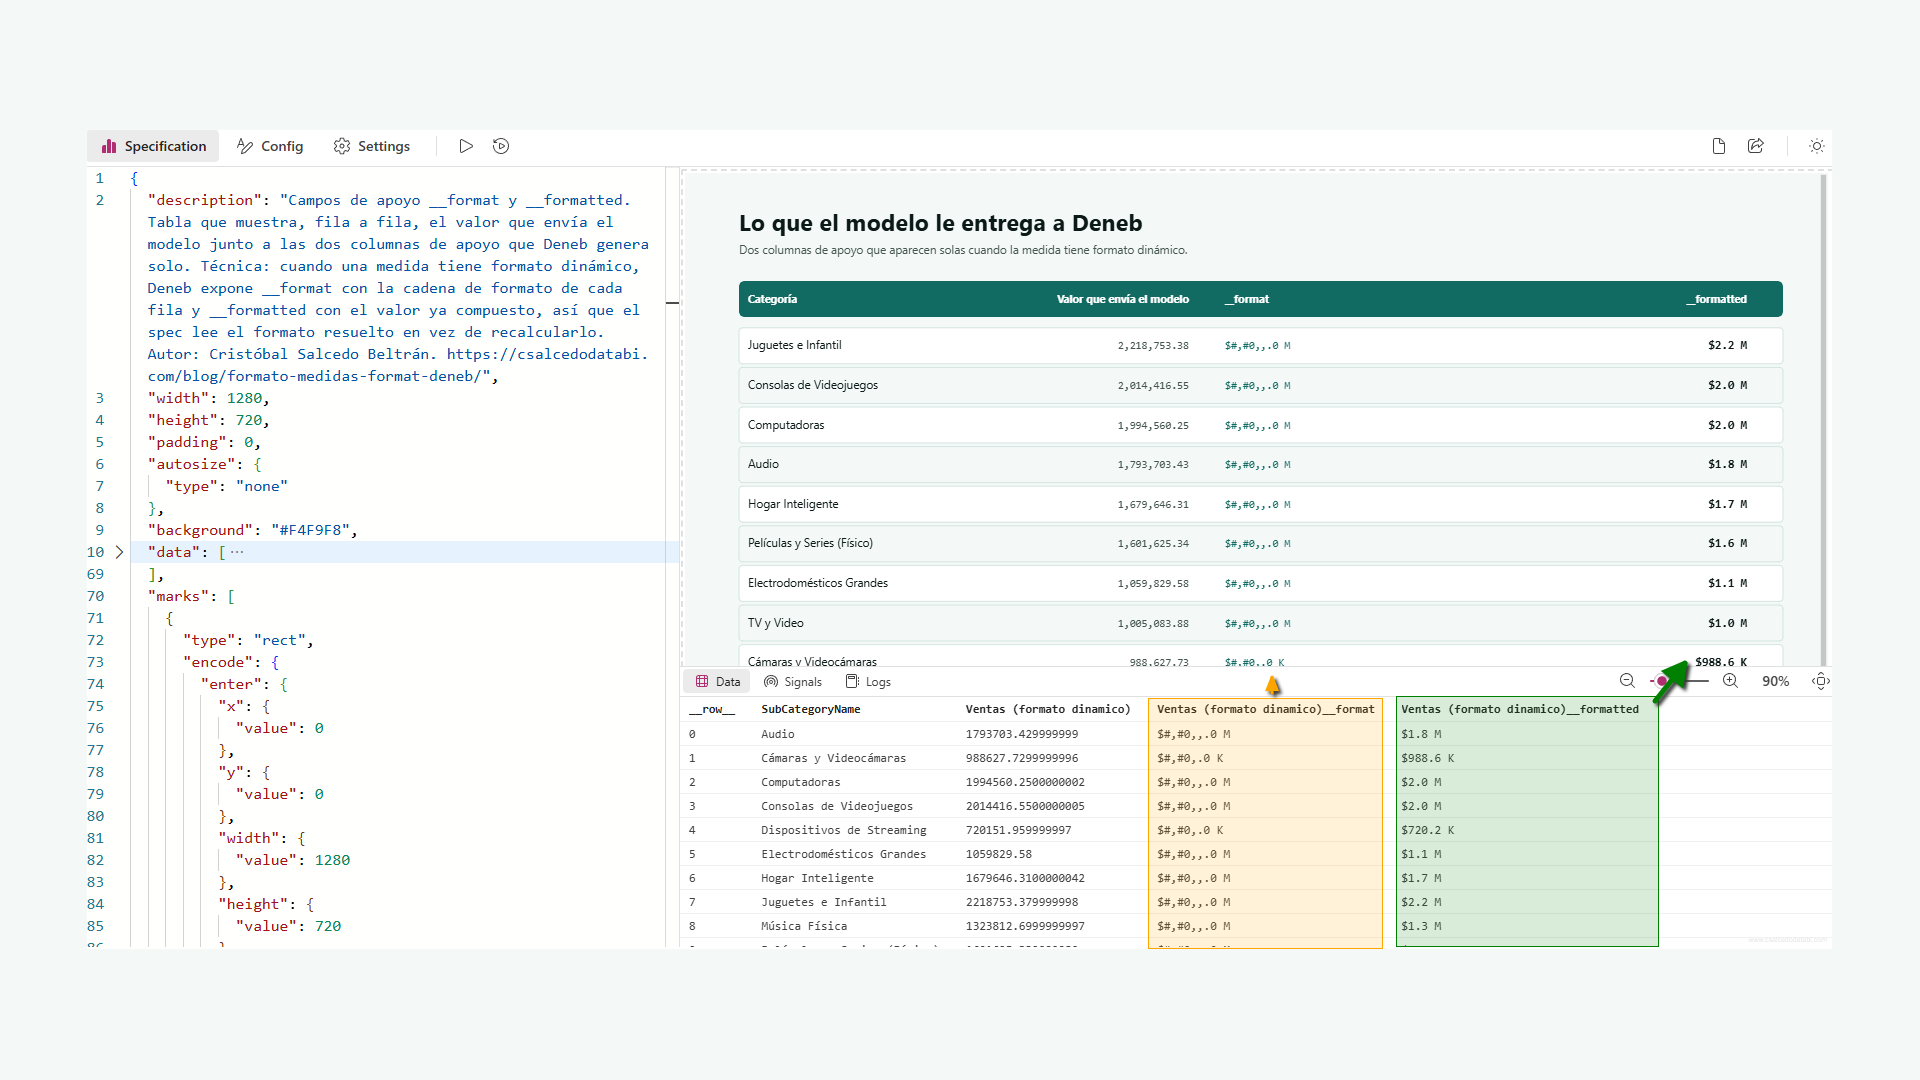Switch theme with the sun icon
The height and width of the screenshot is (1080, 1920).
(x=1817, y=146)
